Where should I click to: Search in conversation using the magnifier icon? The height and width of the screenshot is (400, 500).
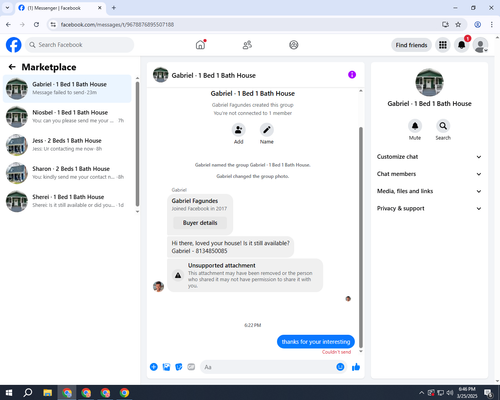point(443,126)
